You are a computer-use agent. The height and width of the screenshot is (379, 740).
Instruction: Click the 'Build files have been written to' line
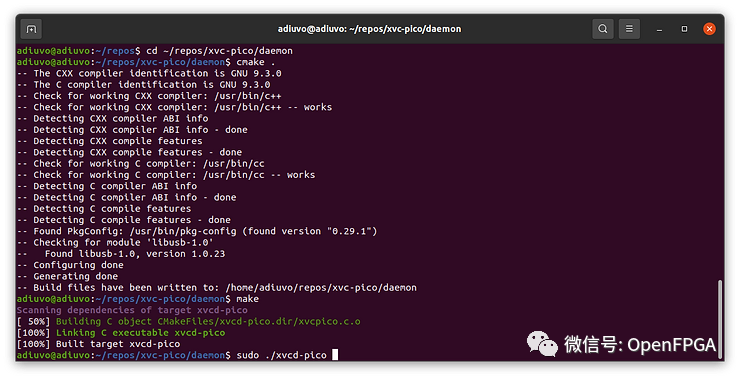tap(217, 288)
